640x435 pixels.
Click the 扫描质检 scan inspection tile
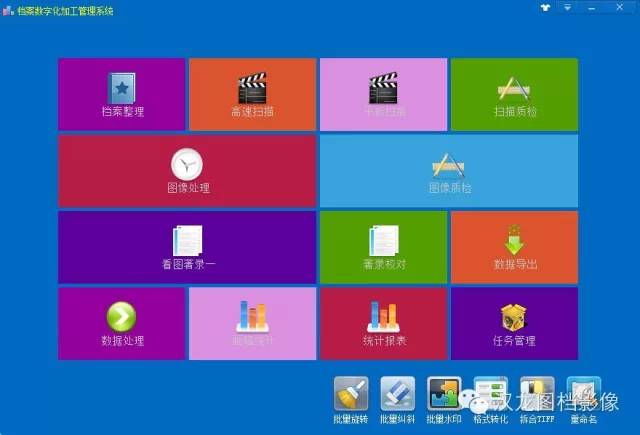tap(514, 94)
